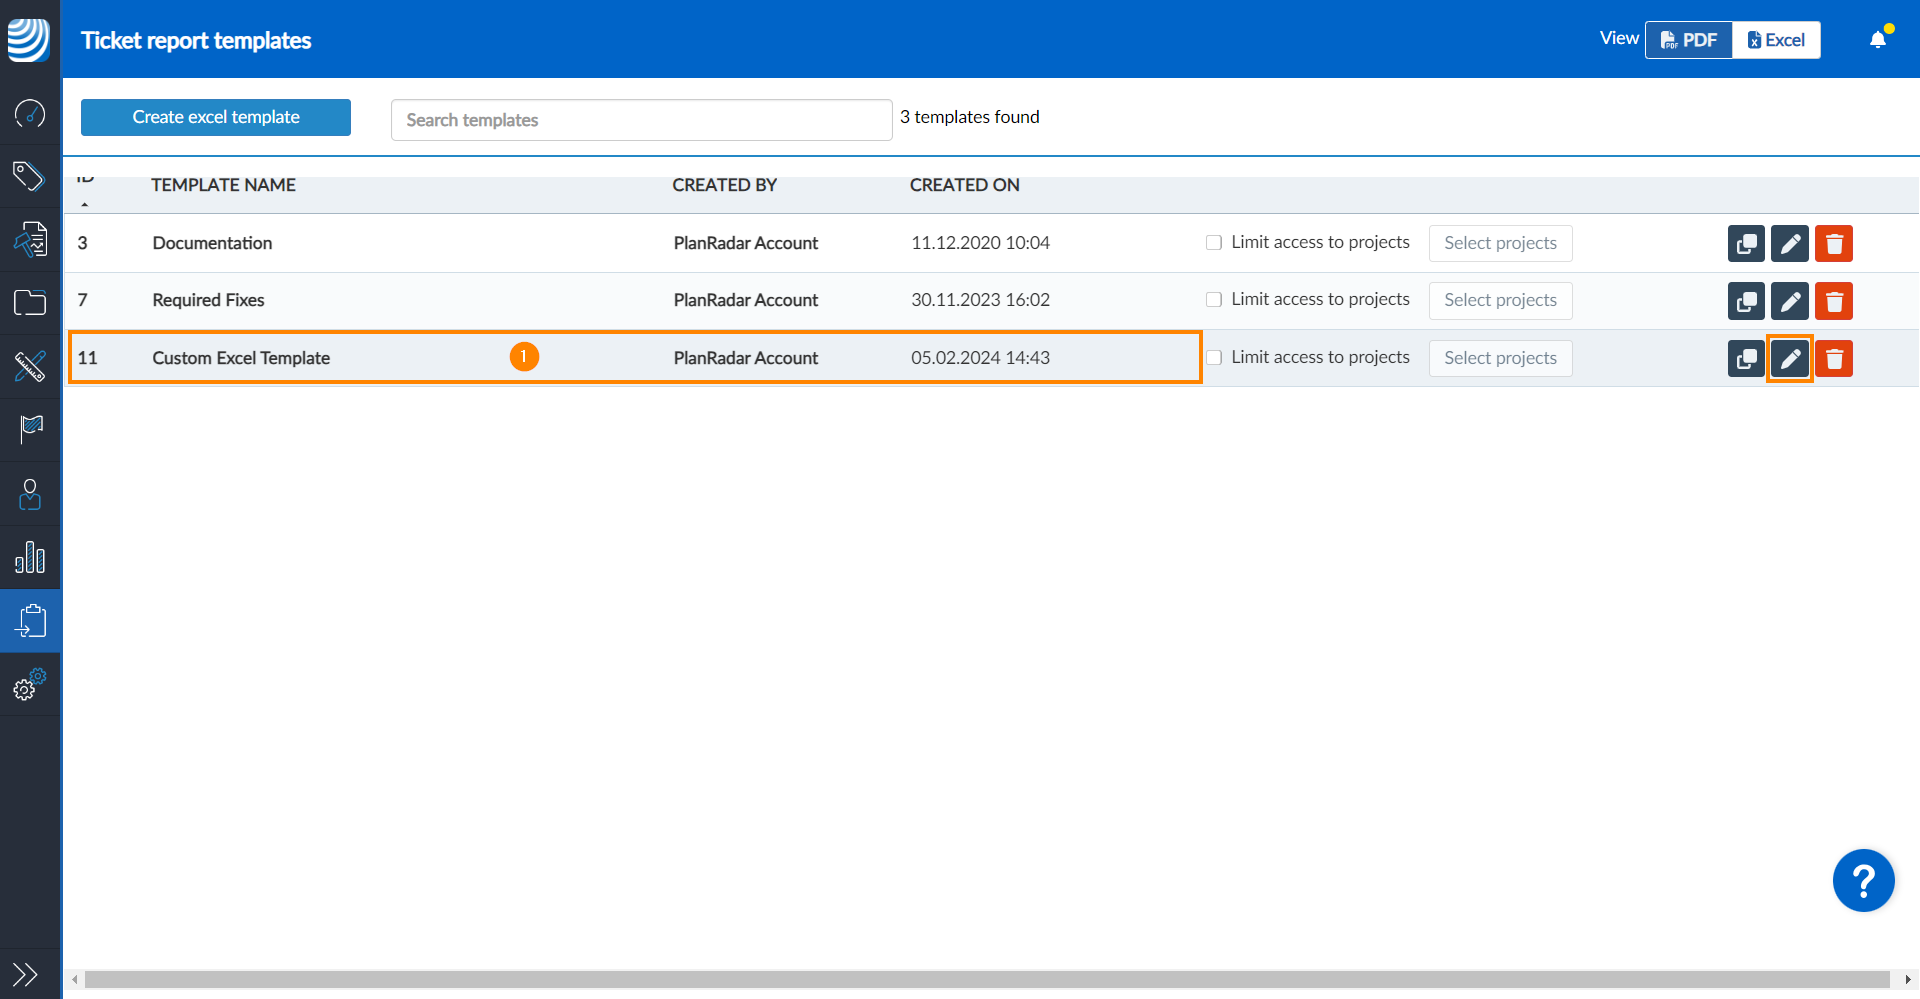The width and height of the screenshot is (1920, 999).
Task: Enable Limit access to projects for Documentation
Action: [x=1214, y=243]
